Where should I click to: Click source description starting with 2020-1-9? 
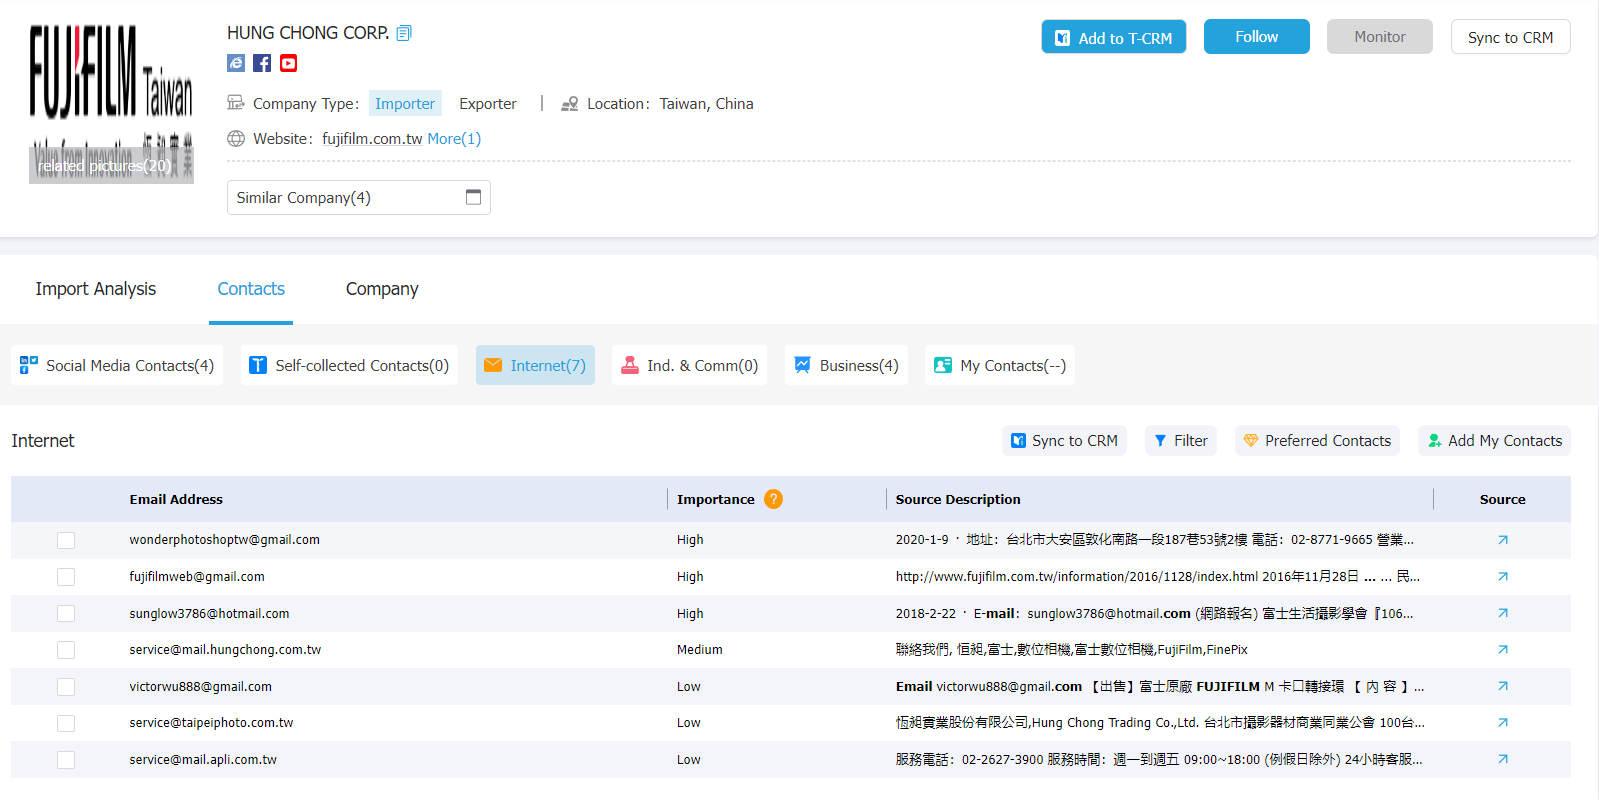(1154, 540)
